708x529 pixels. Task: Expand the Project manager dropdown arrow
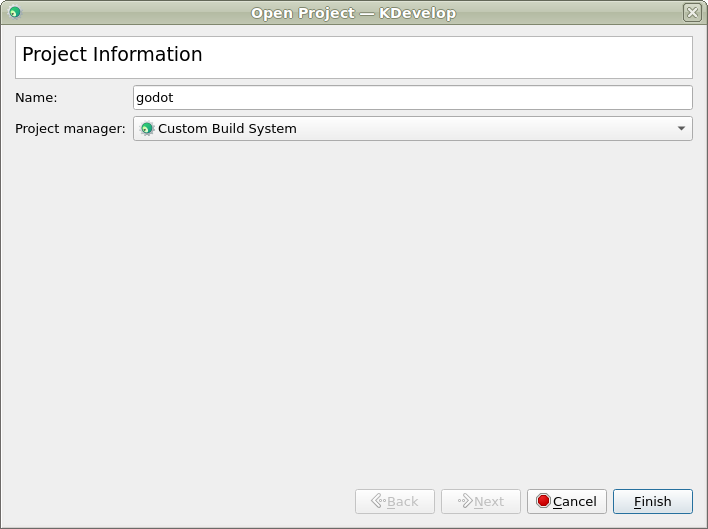(681, 129)
